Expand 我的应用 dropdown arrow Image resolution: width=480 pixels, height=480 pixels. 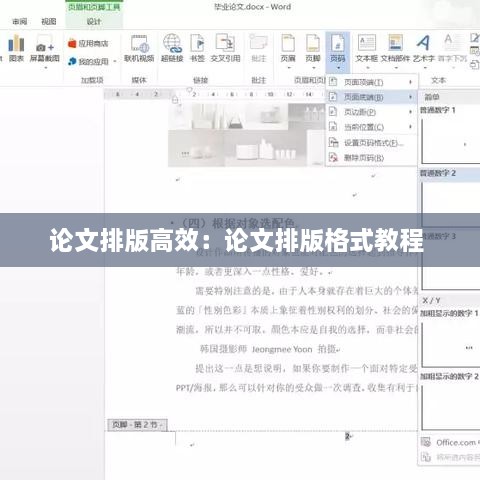click(115, 61)
